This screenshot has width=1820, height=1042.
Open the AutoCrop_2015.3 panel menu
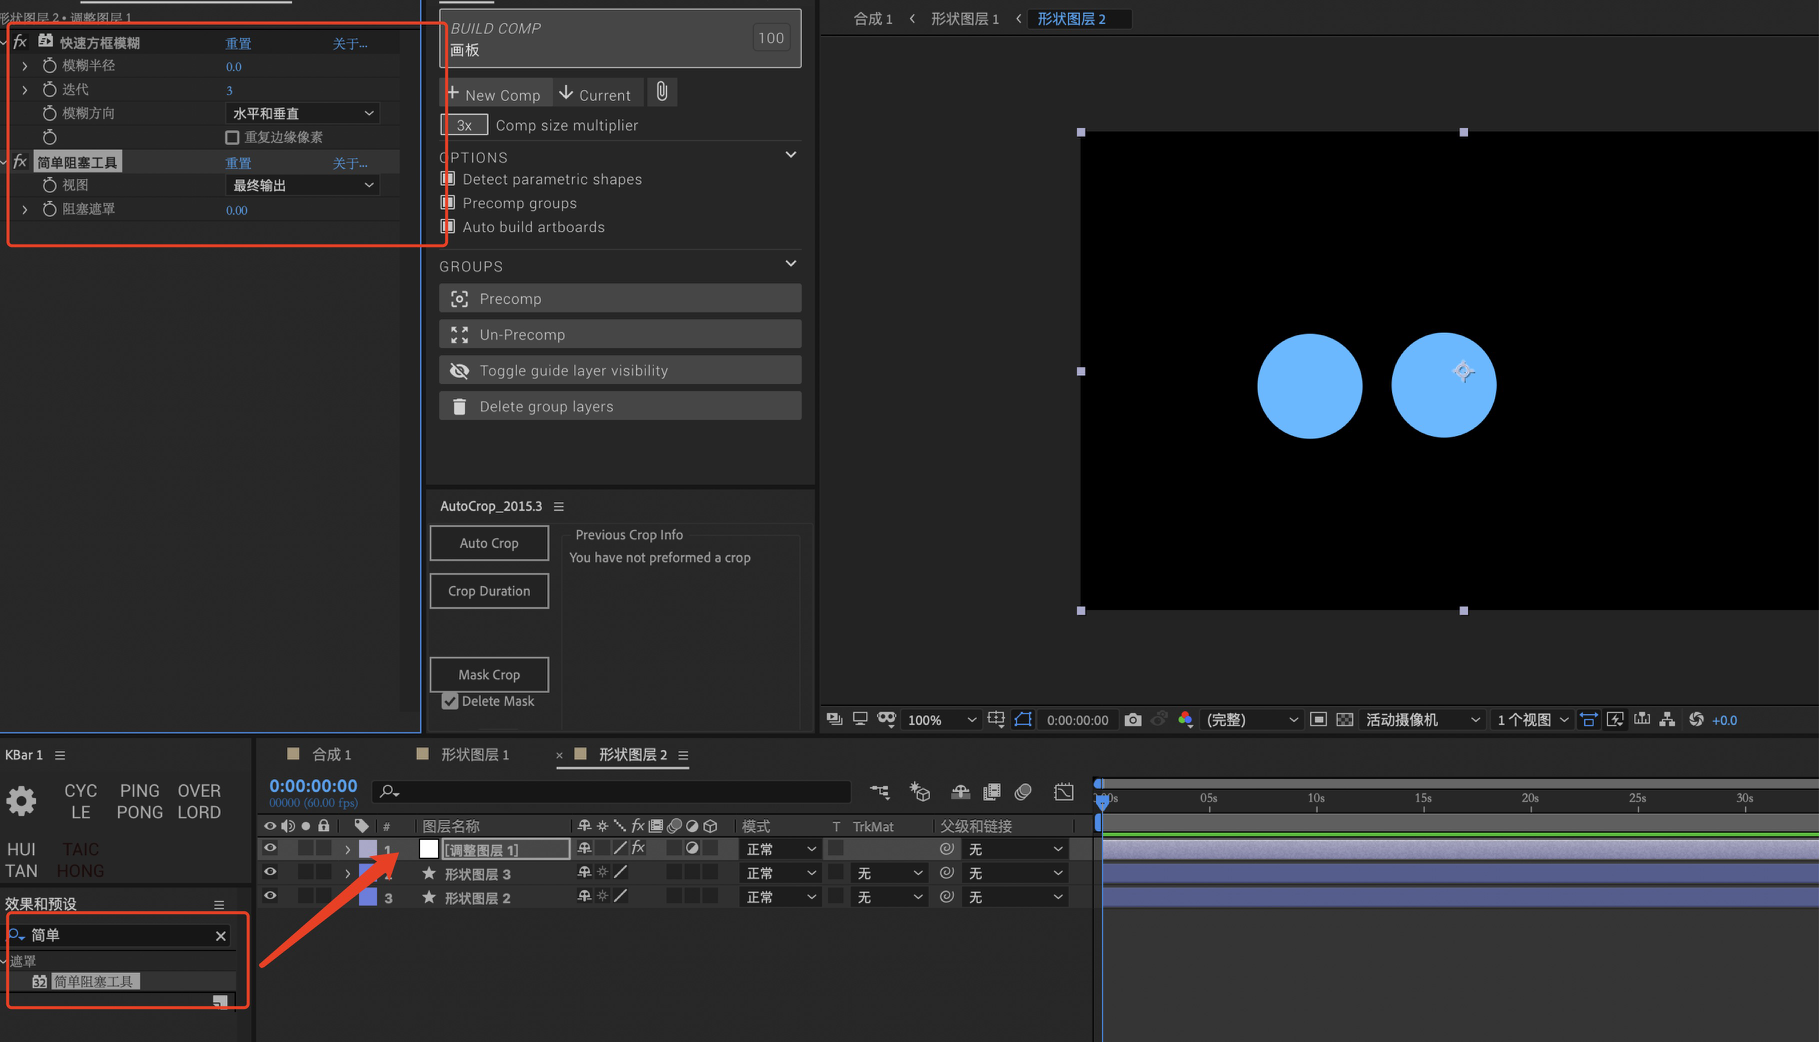(559, 507)
